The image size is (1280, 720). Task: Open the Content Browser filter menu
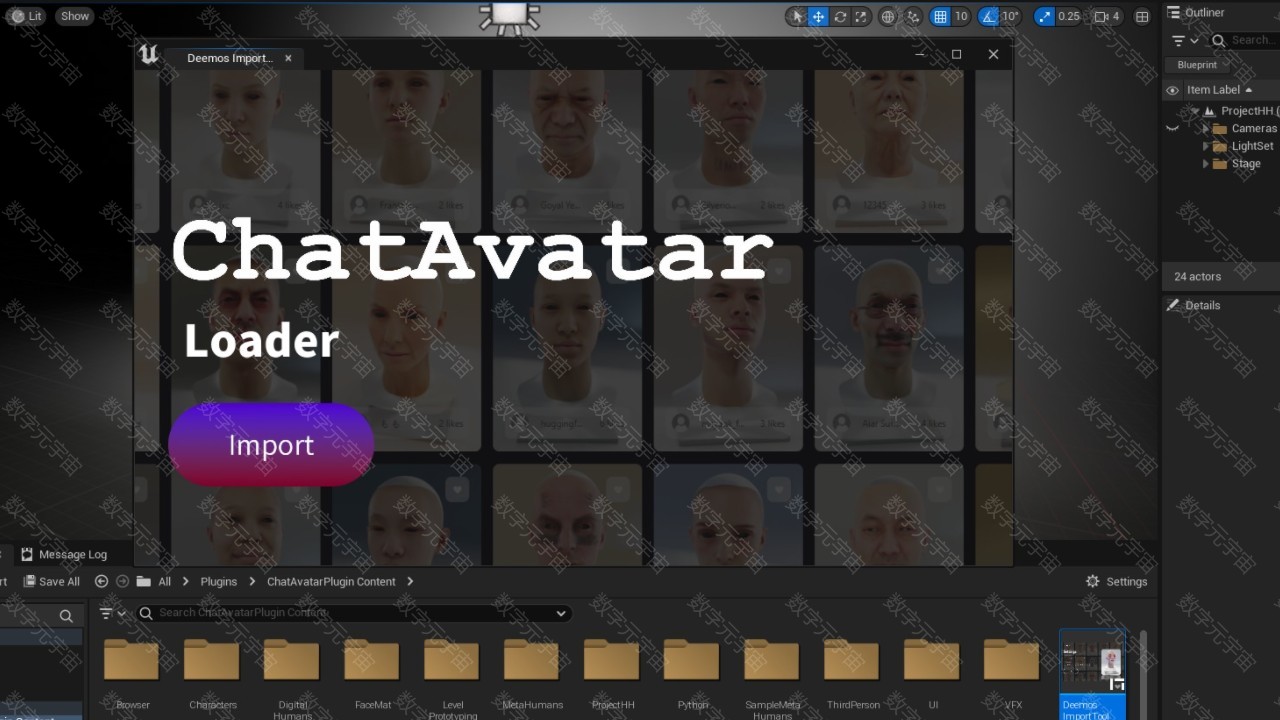[113, 613]
